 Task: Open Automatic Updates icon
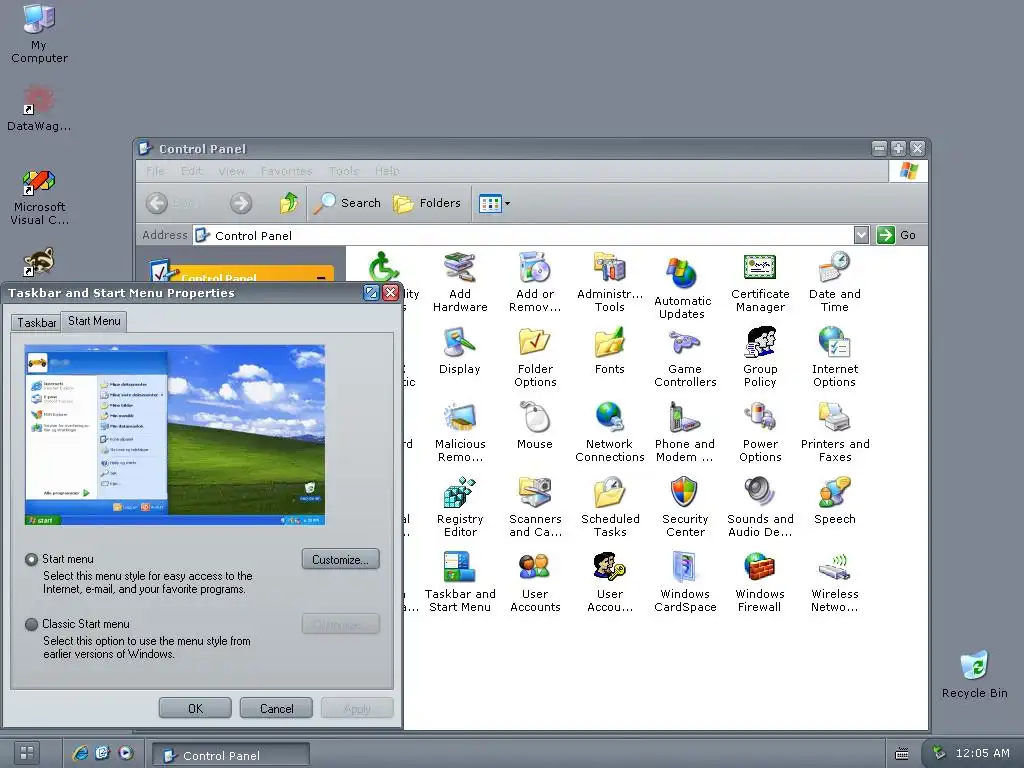pos(682,289)
